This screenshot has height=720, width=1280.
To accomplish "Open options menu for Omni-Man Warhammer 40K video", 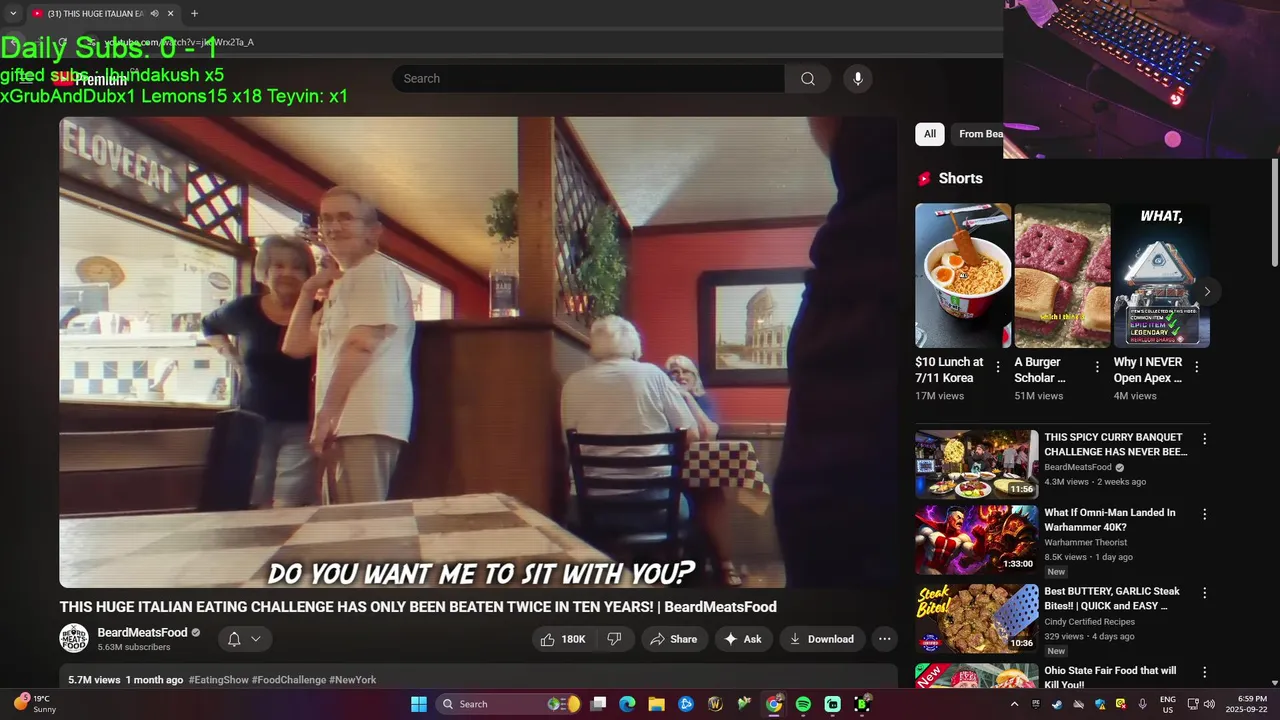I will tap(1204, 514).
